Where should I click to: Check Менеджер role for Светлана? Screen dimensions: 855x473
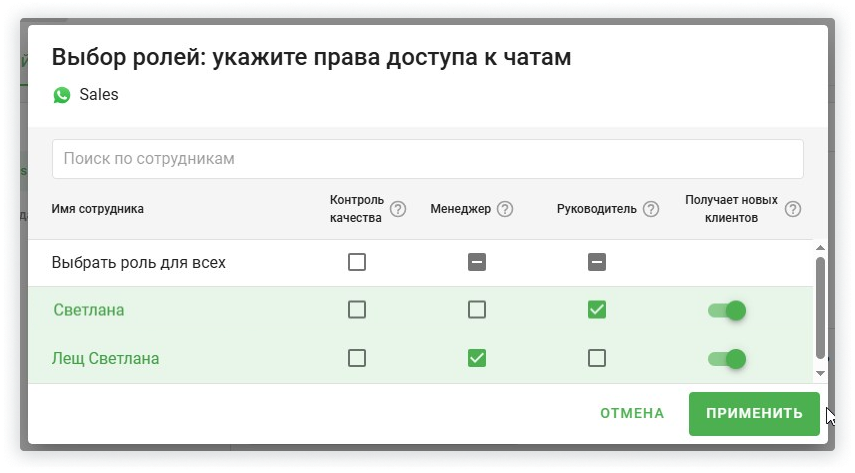(477, 310)
